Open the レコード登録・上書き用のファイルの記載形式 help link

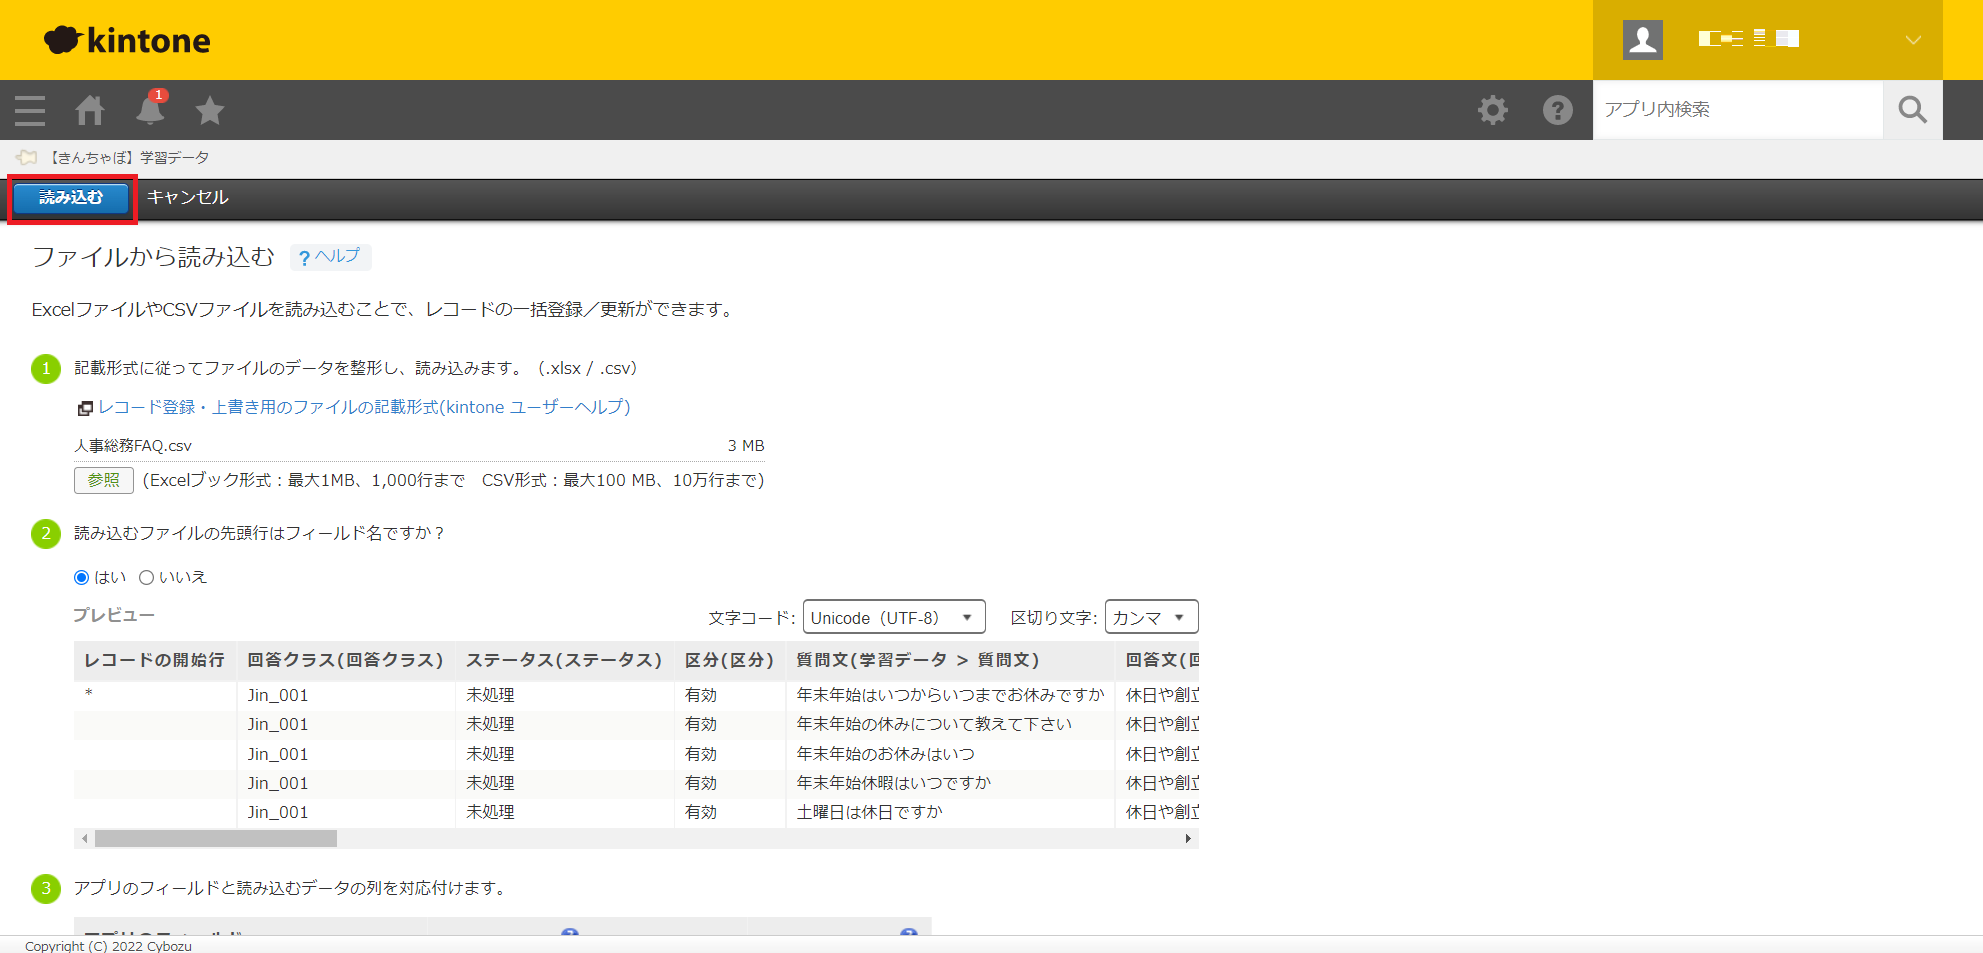tap(364, 407)
